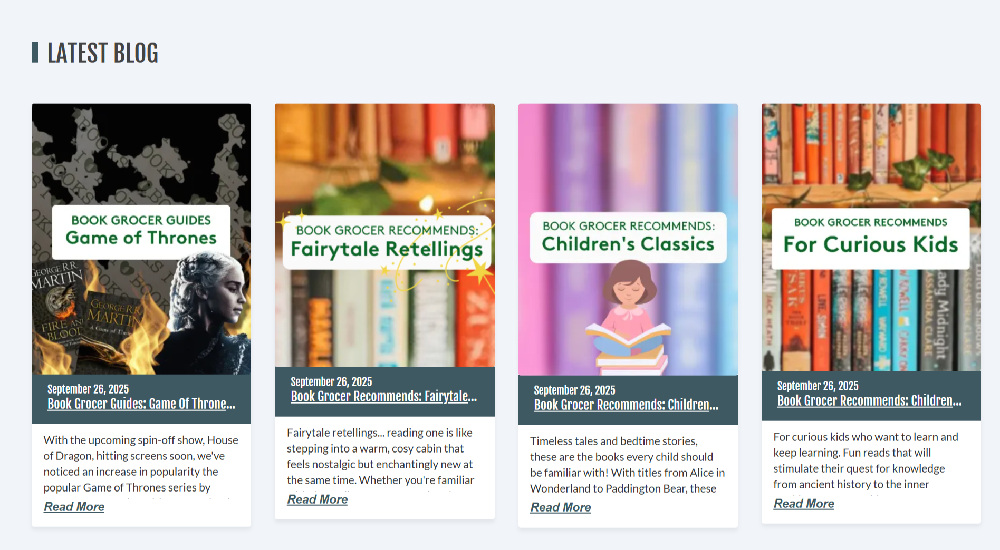This screenshot has height=550, width=1000.
Task: Click Read More on Game of Thrones post
Action: (74, 507)
